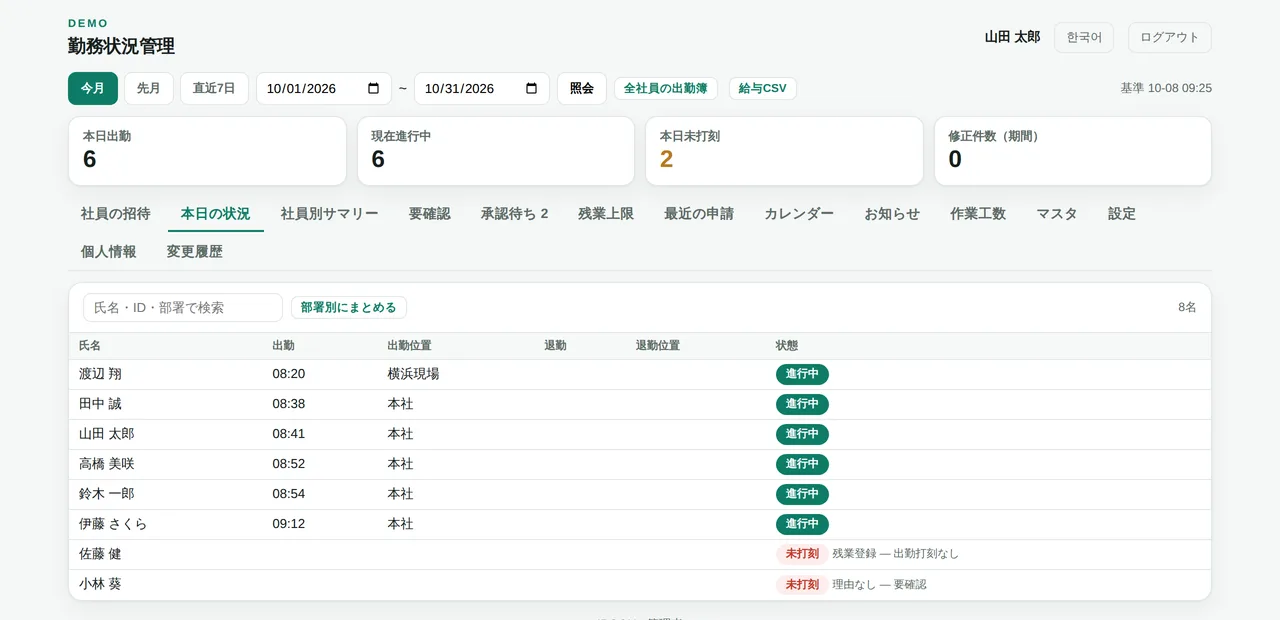Image resolution: width=1280 pixels, height=620 pixels.
Task: Click 未打刻 badge in 佐藤 健 row
Action: point(802,554)
